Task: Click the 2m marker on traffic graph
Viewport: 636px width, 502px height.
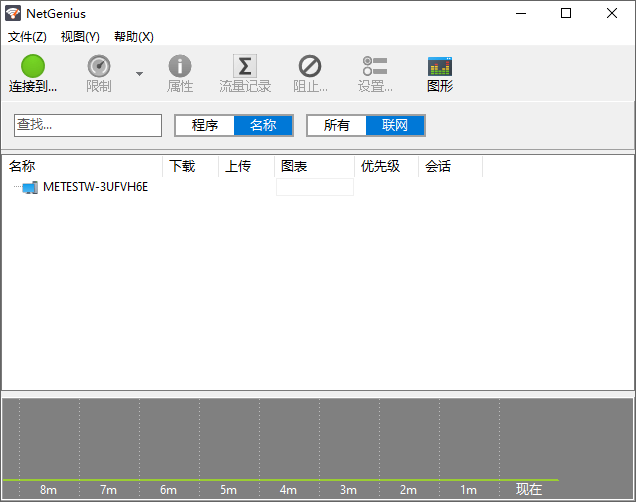Action: click(408, 490)
